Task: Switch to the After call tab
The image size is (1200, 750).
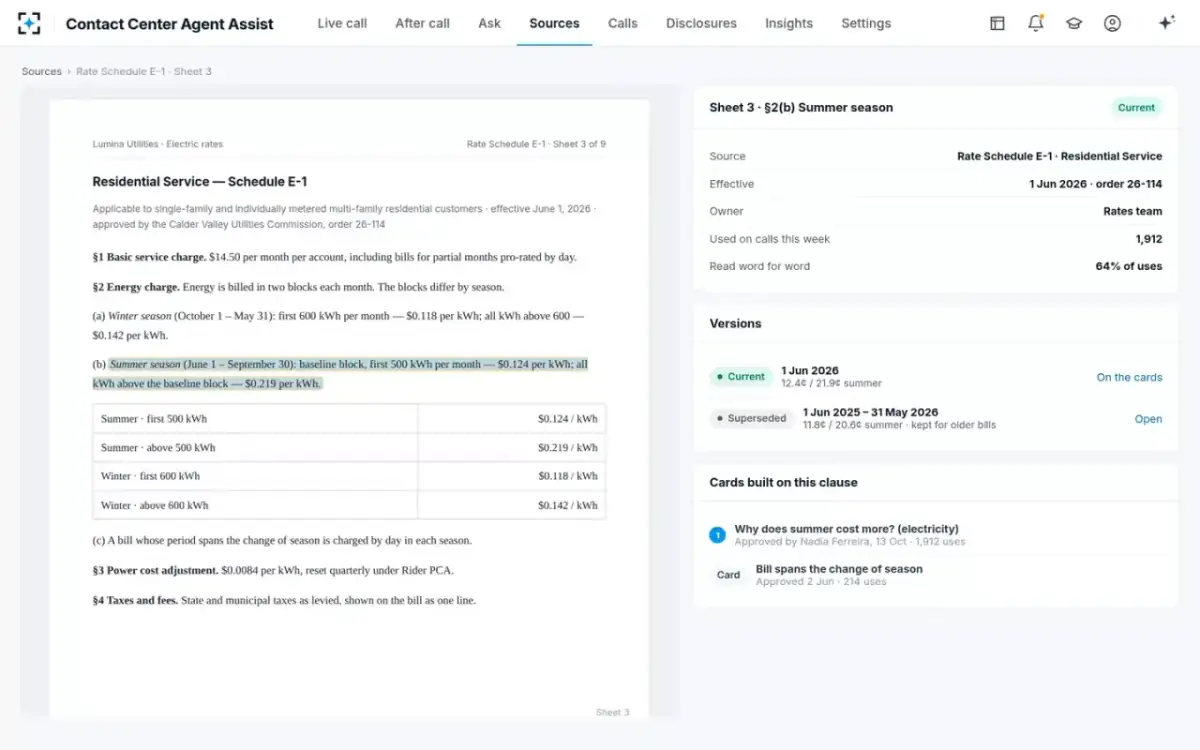Action: coord(422,23)
